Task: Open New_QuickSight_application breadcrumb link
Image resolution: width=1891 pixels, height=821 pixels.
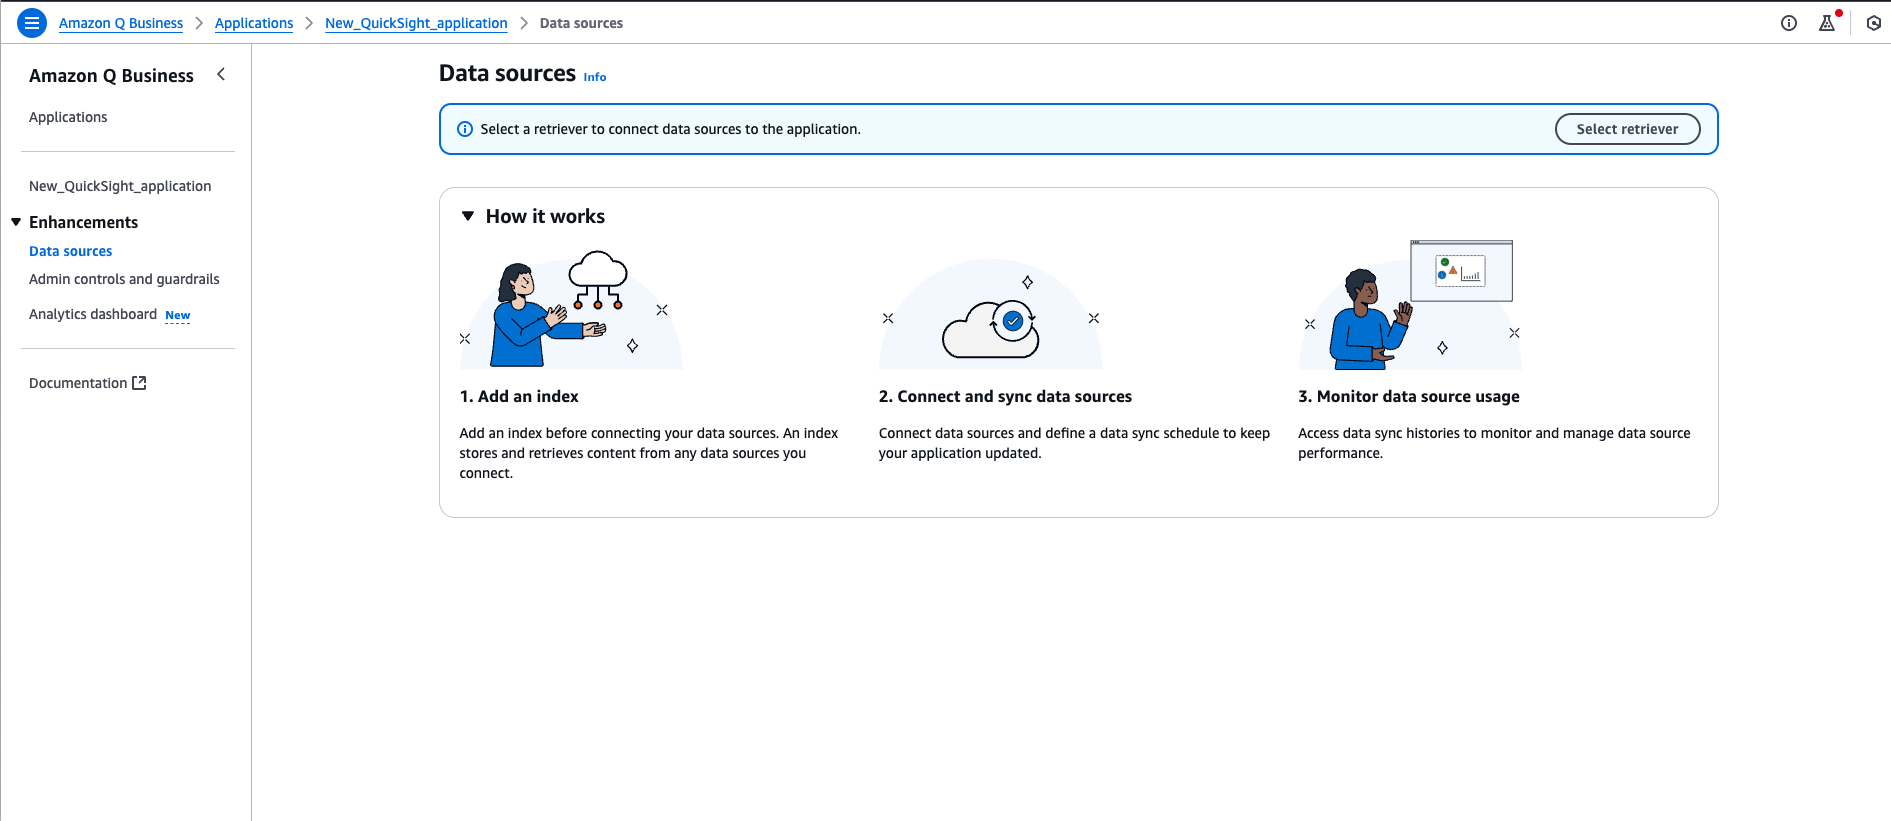Action: 416,23
